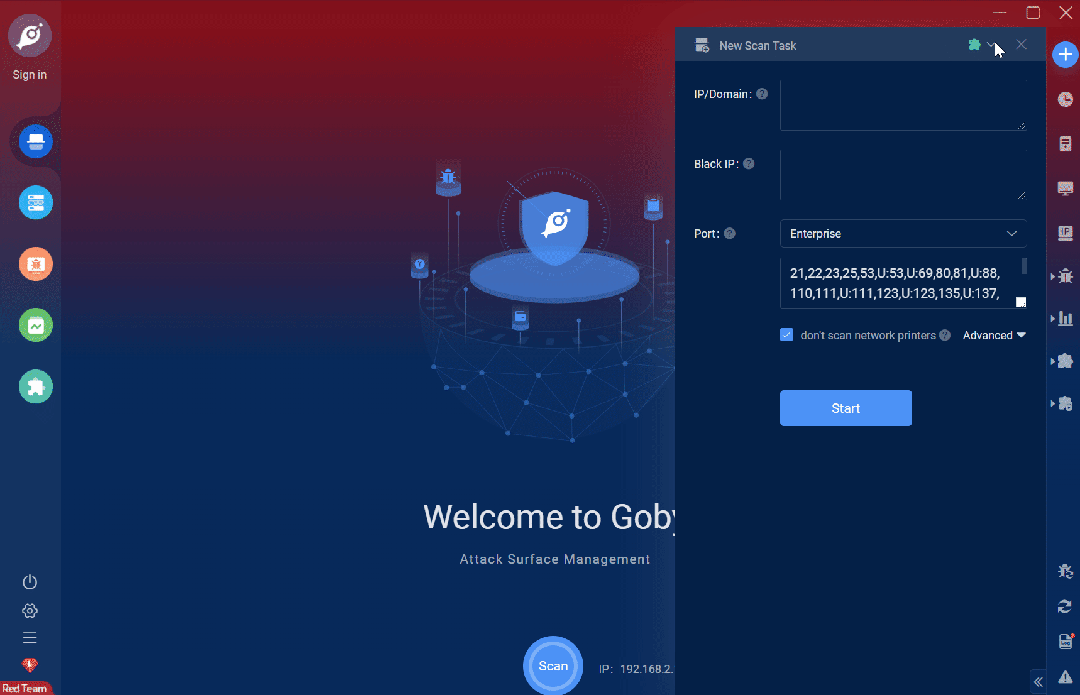Open the IP icon in right bar
This screenshot has height=695, width=1080.
(1065, 233)
